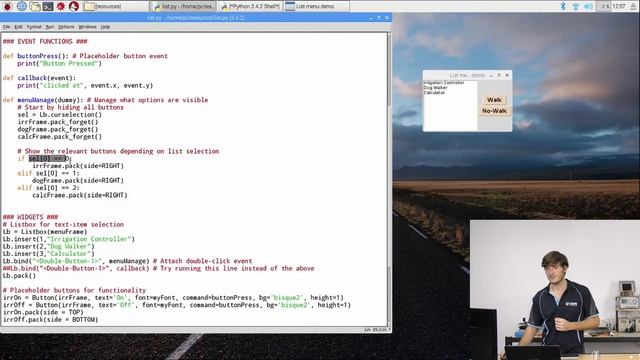The width and height of the screenshot is (640, 360).
Task: Click the commented '##Lb.bind' callback line
Action: [x=158, y=269]
